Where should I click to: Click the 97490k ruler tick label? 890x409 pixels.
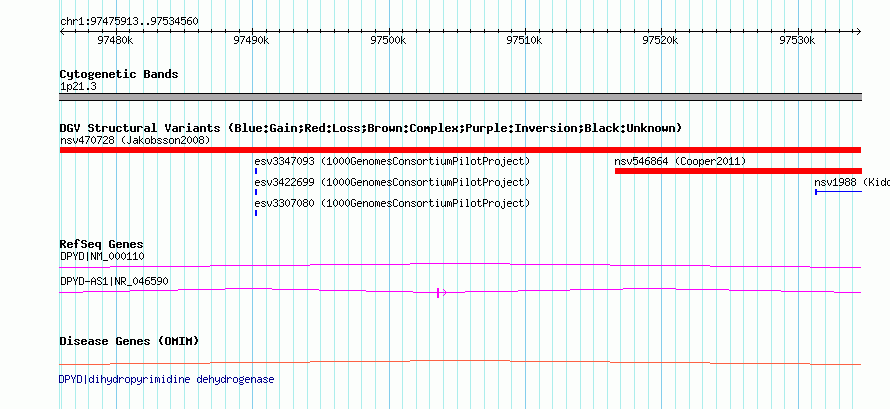pos(252,40)
